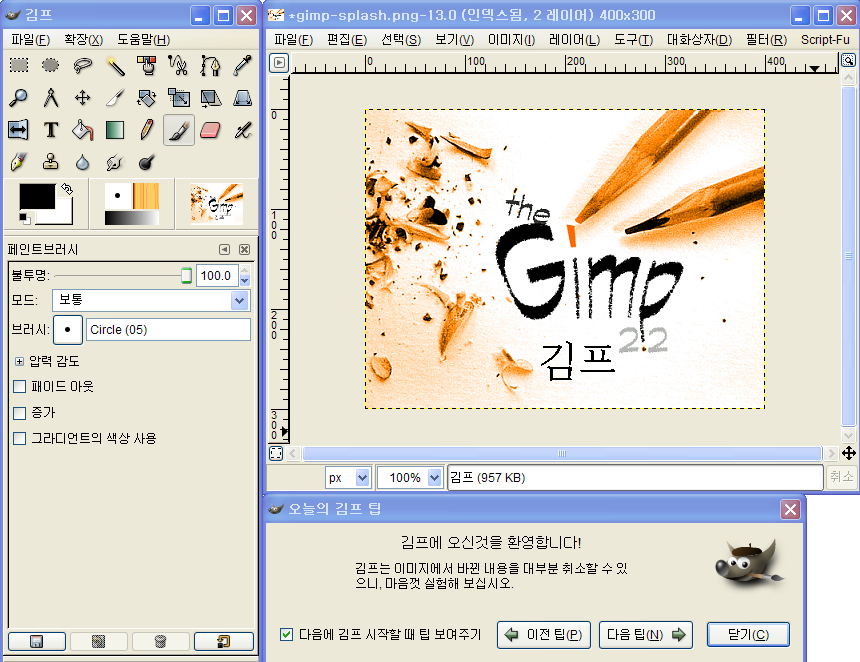Select the Paths tool
Screen dimensions: 860x662
pyautogui.click(x=210, y=65)
